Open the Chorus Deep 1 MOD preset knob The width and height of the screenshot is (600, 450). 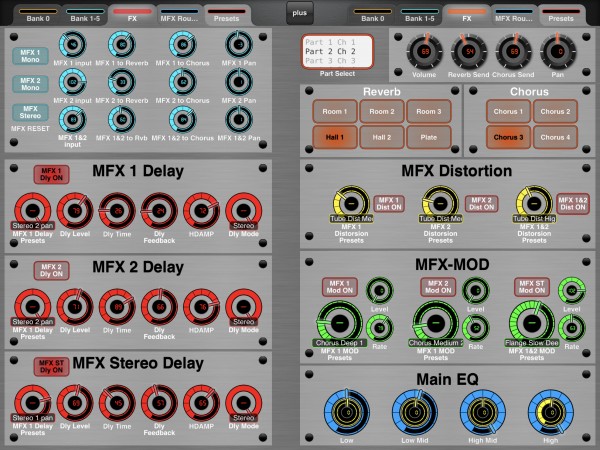pyautogui.click(x=339, y=324)
